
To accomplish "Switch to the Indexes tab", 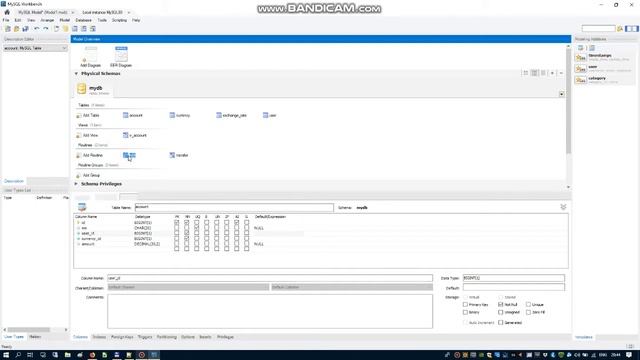I will pyautogui.click(x=99, y=337).
